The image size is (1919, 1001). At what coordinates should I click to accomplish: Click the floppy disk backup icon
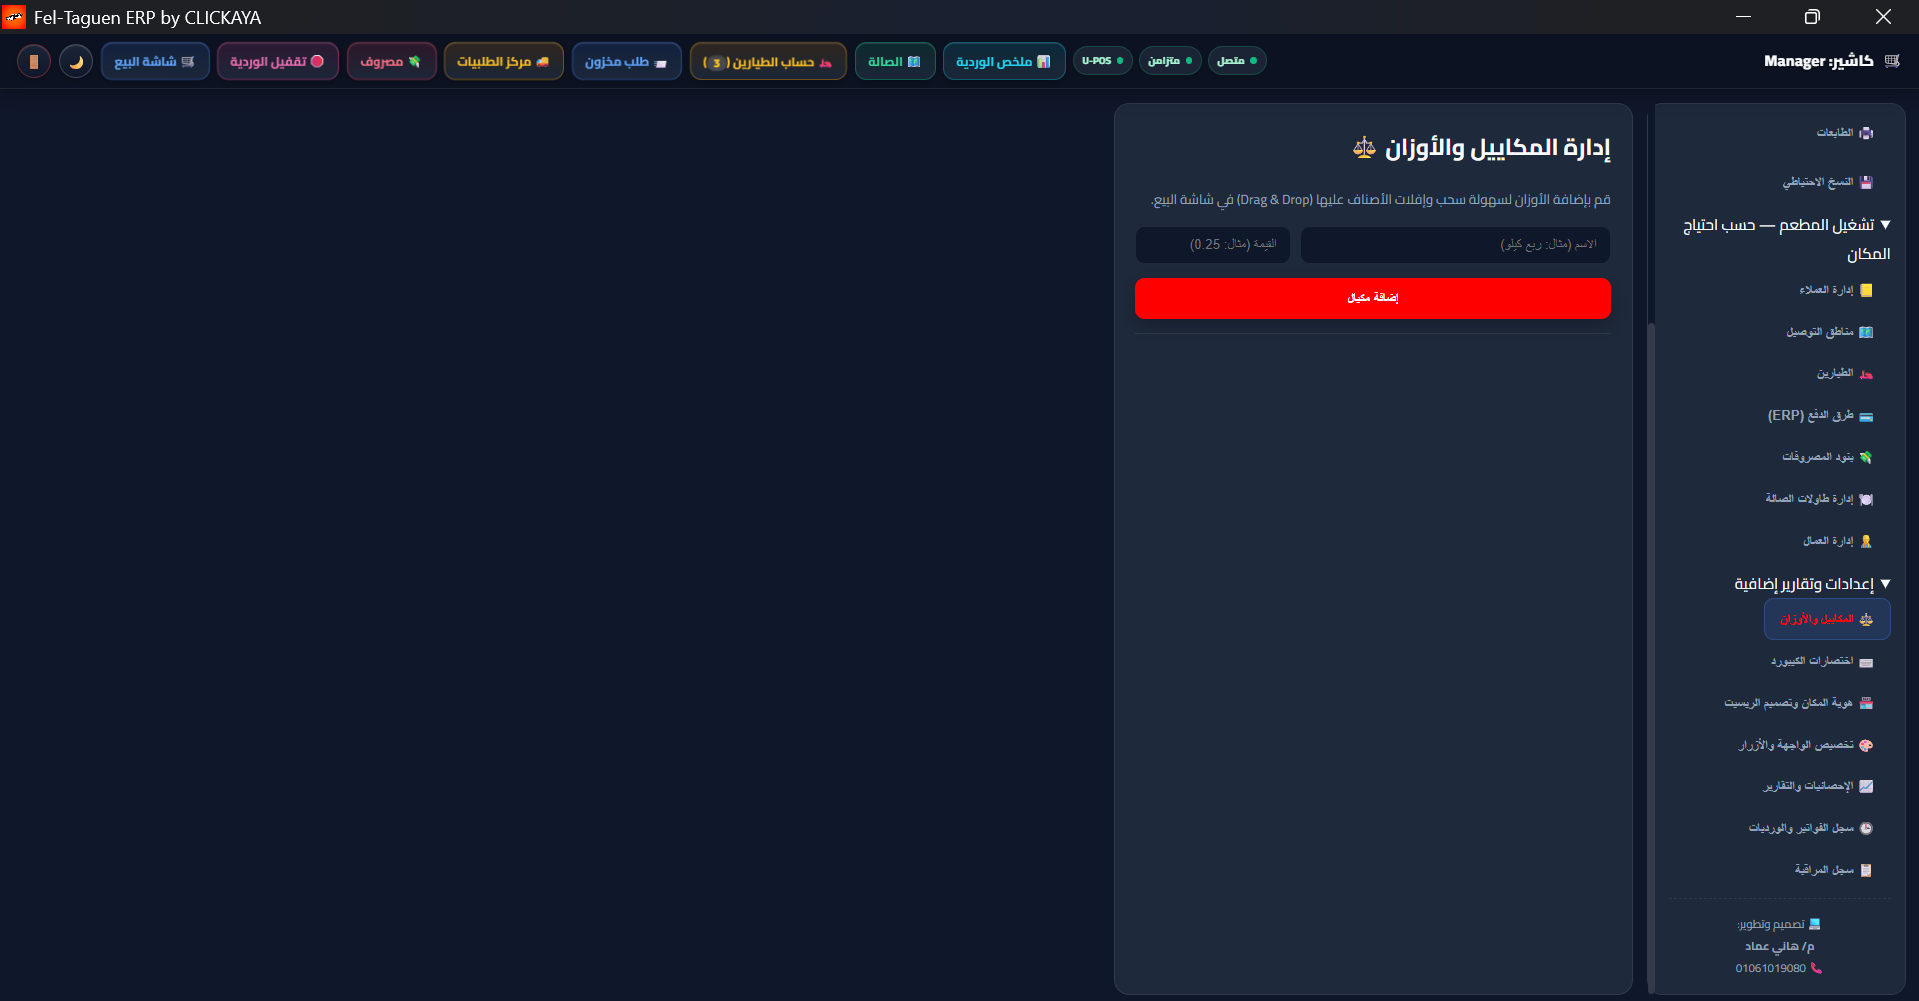pyautogui.click(x=1866, y=183)
